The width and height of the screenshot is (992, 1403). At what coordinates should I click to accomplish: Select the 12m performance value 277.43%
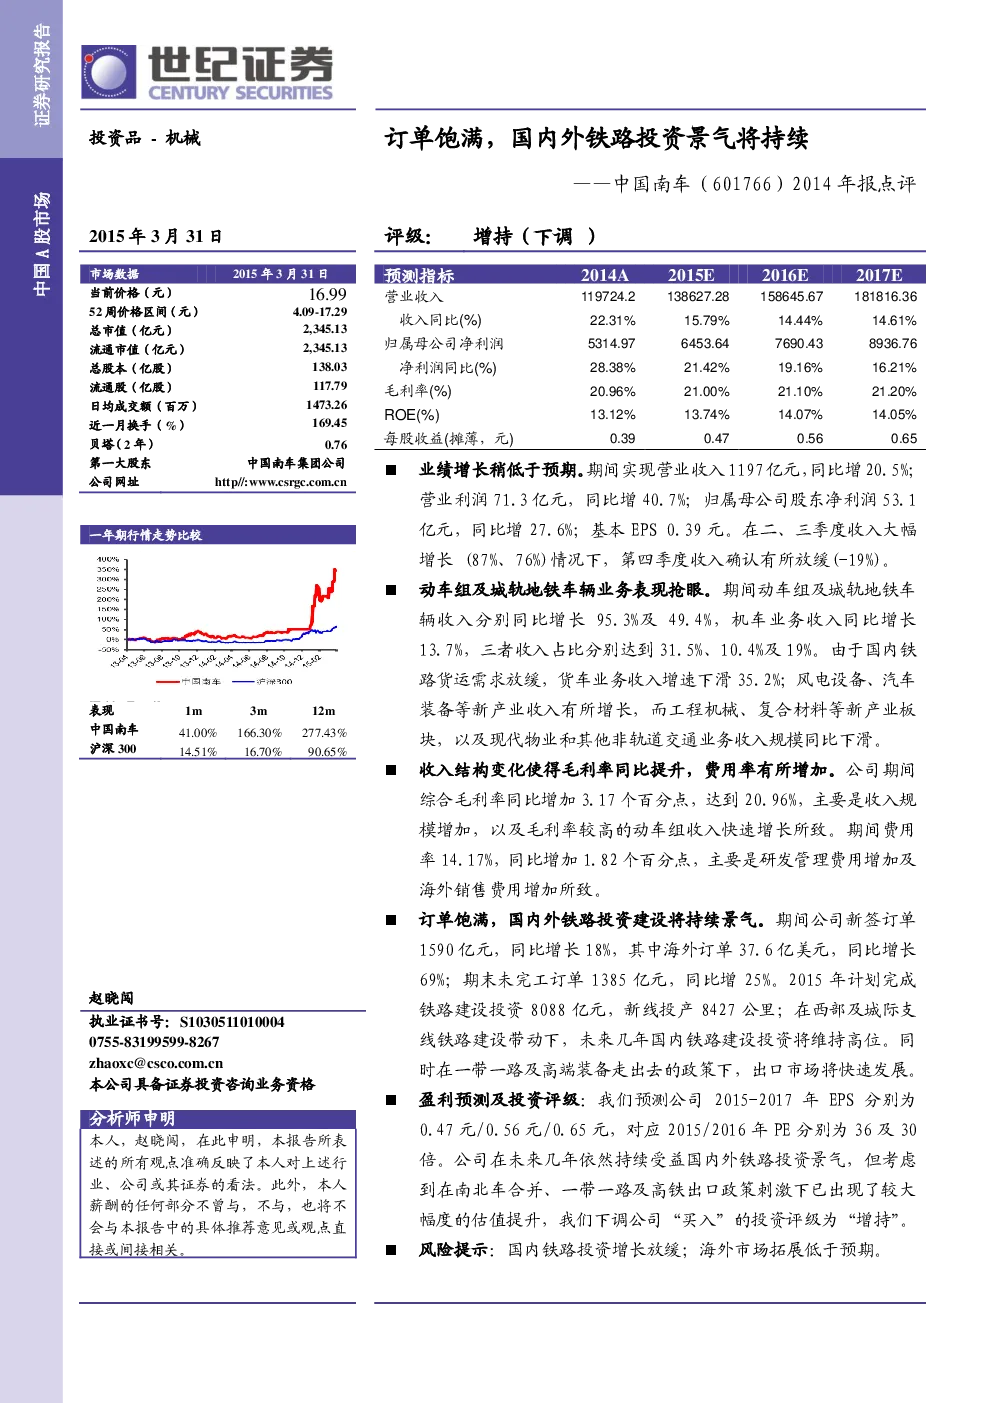point(324,733)
